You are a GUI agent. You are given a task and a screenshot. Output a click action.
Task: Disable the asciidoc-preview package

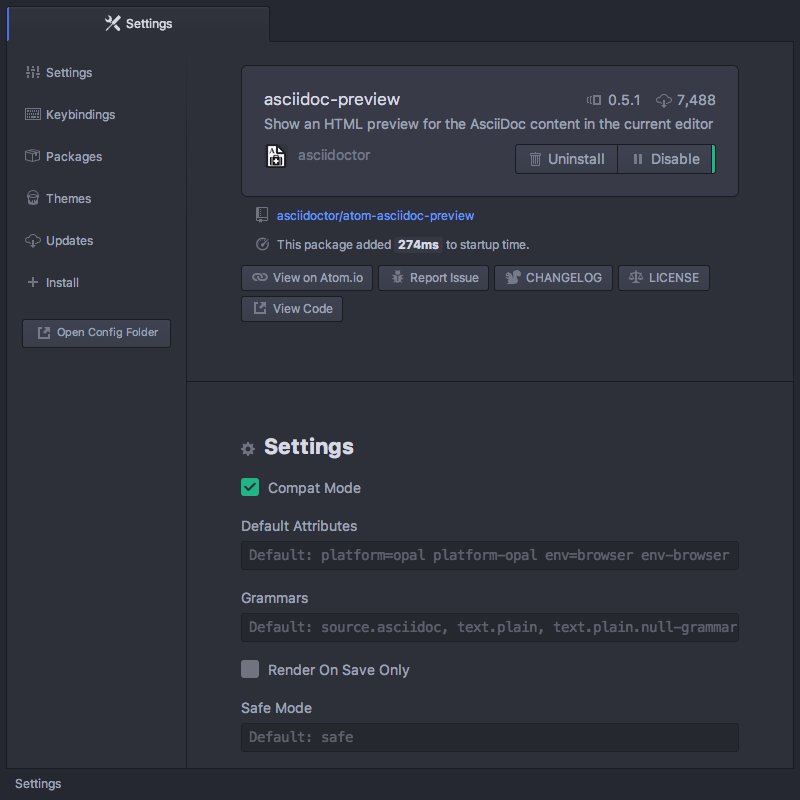tap(672, 158)
